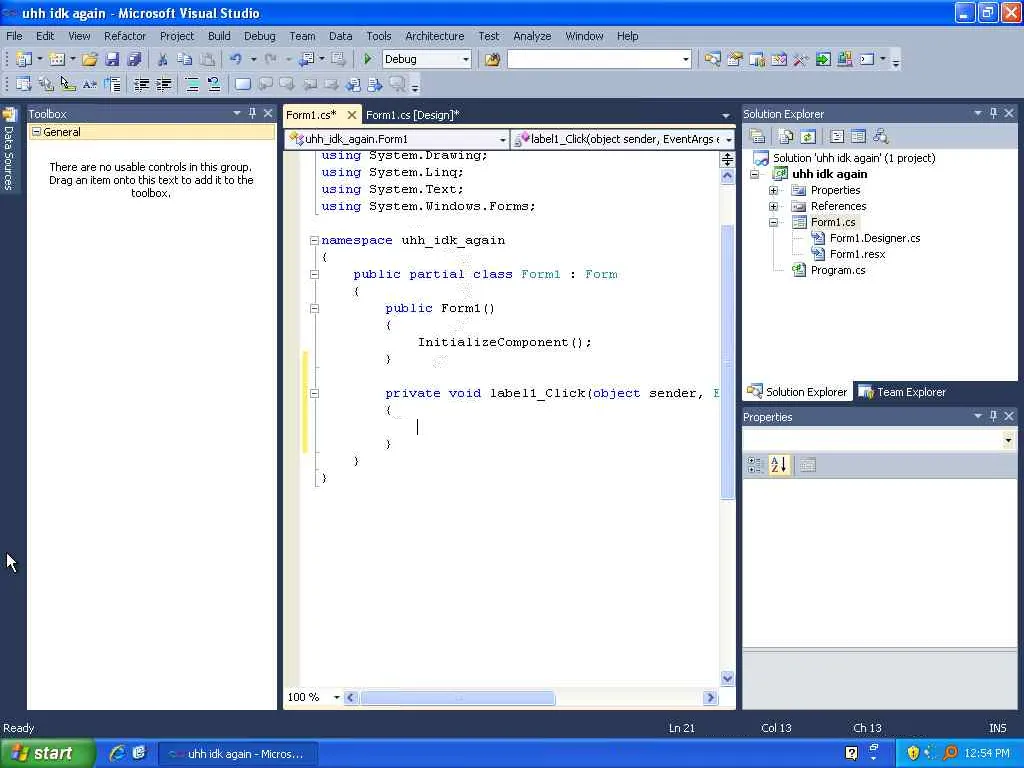The width and height of the screenshot is (1024, 768).
Task: Click the Open File folder icon
Action: coord(90,60)
